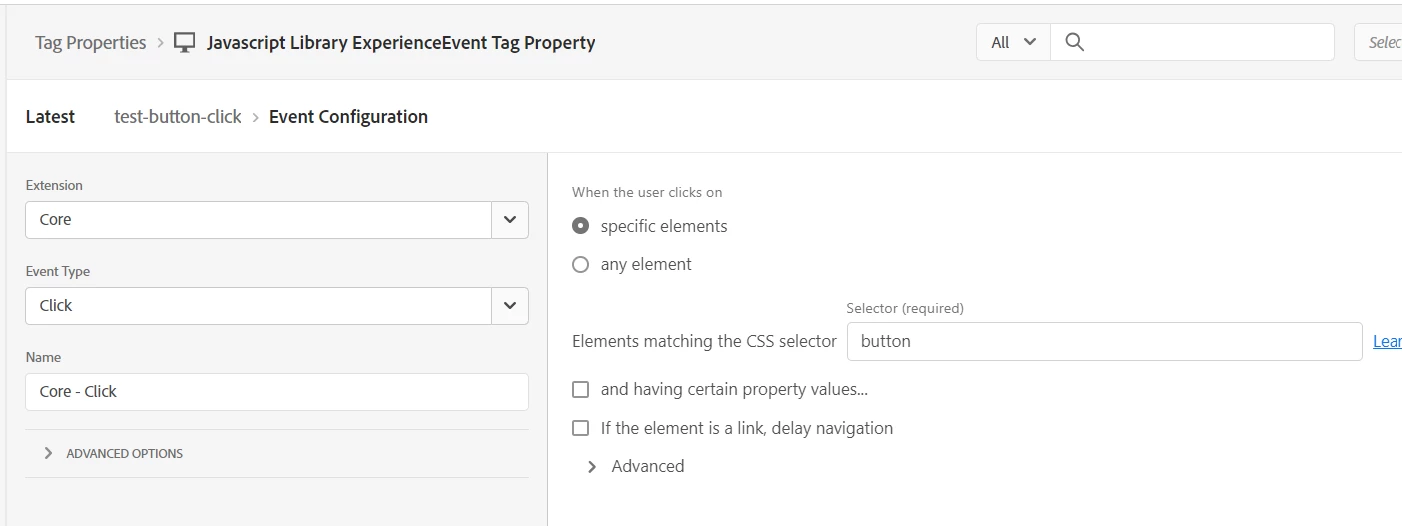Expand the Advanced Options chevron
Screen dimensions: 1402x526
(x=48, y=454)
